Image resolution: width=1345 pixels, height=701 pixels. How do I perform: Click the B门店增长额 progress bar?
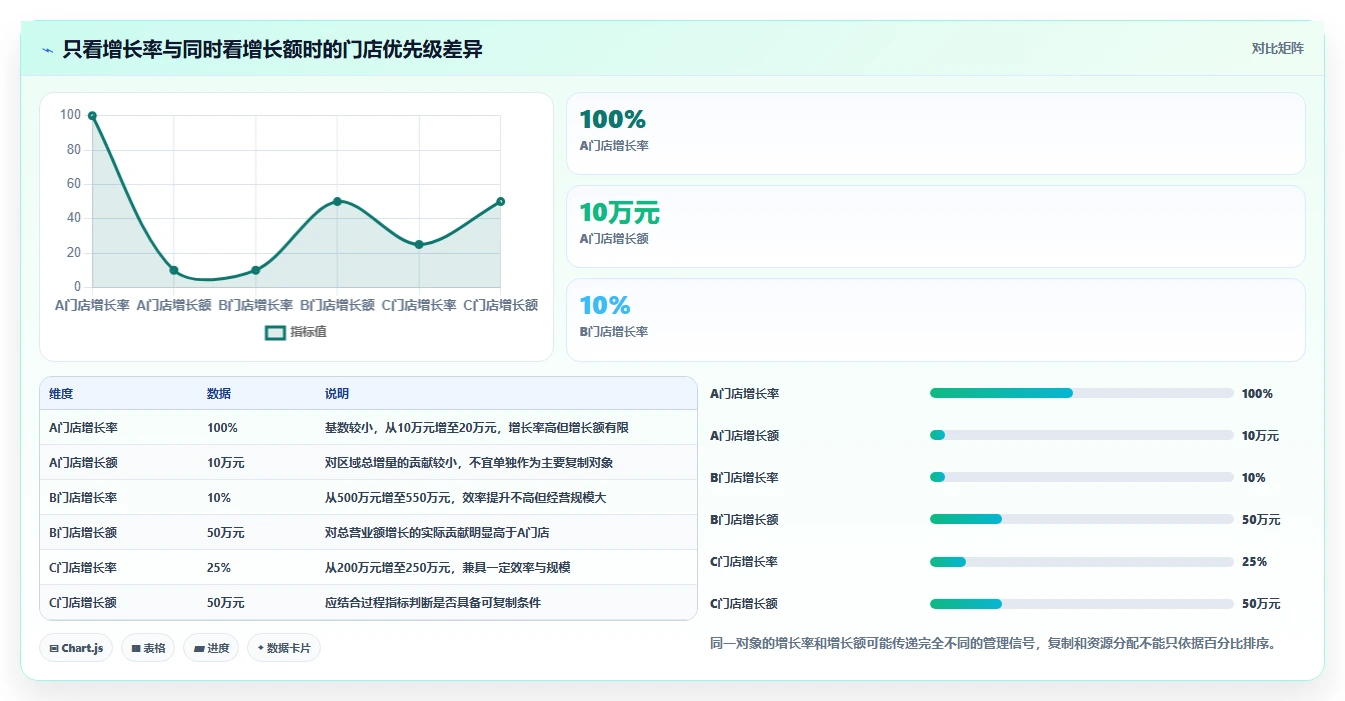click(x=1082, y=519)
